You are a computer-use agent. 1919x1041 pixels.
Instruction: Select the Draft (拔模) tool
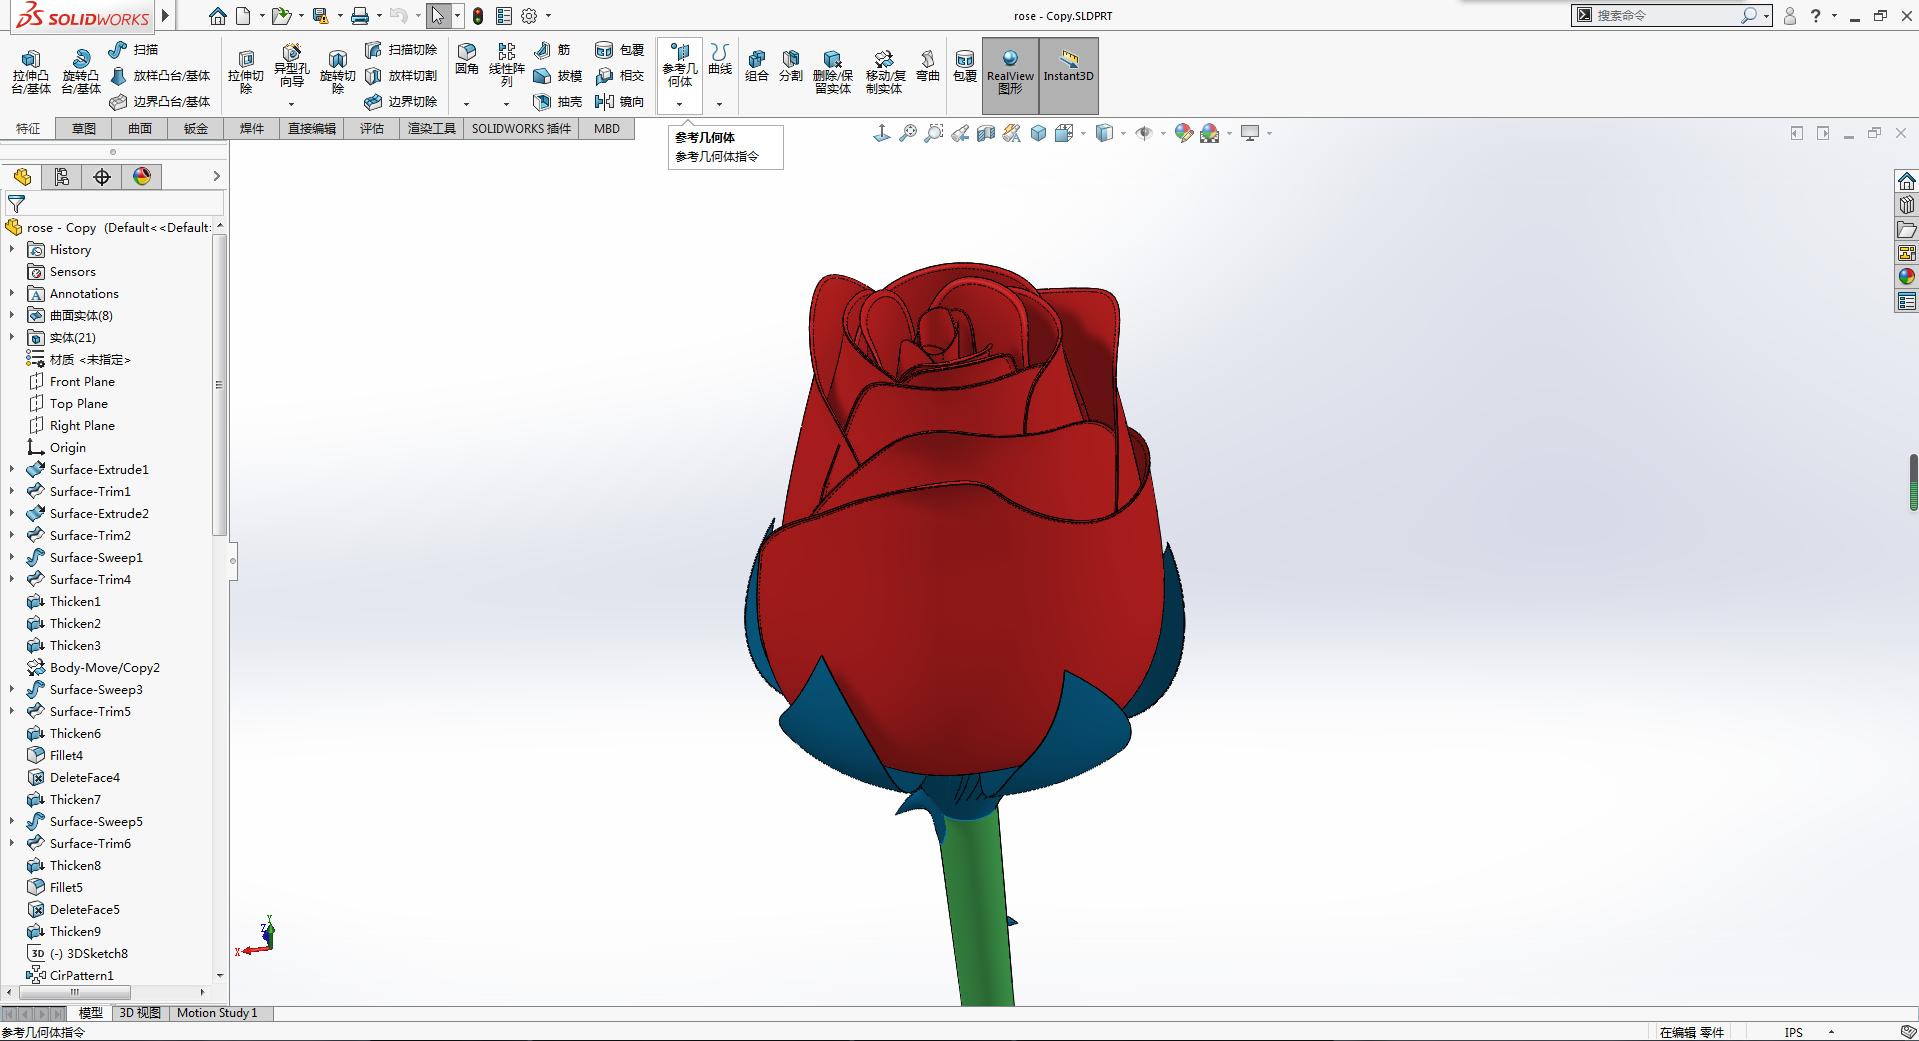pos(557,76)
